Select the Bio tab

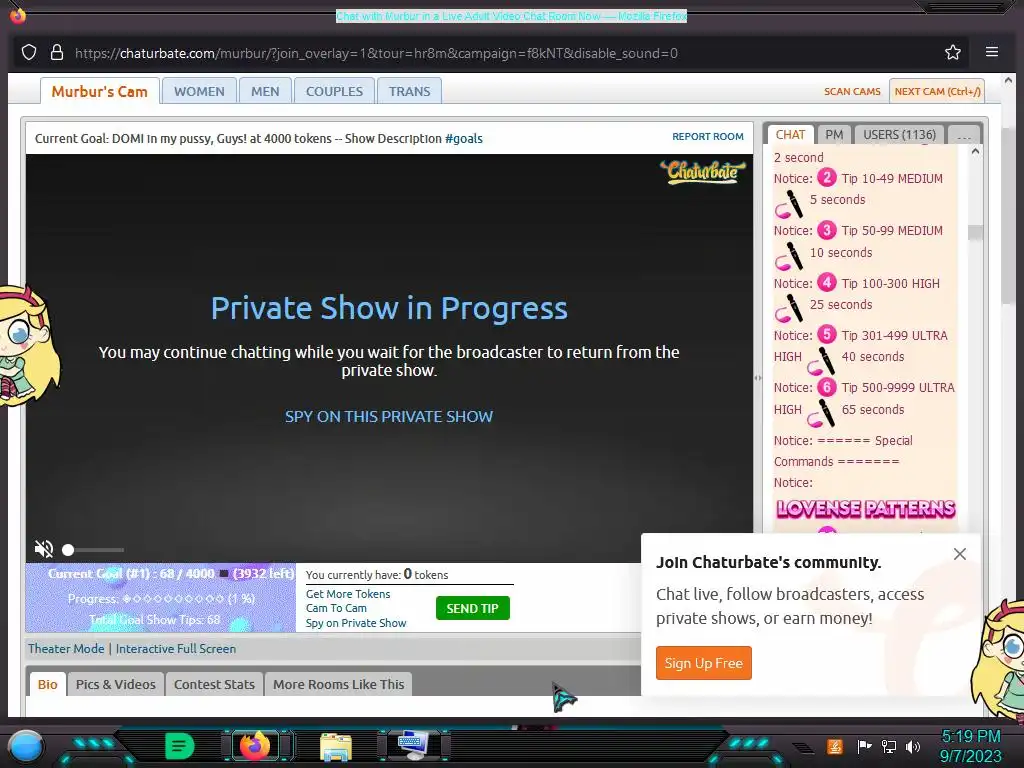48,684
